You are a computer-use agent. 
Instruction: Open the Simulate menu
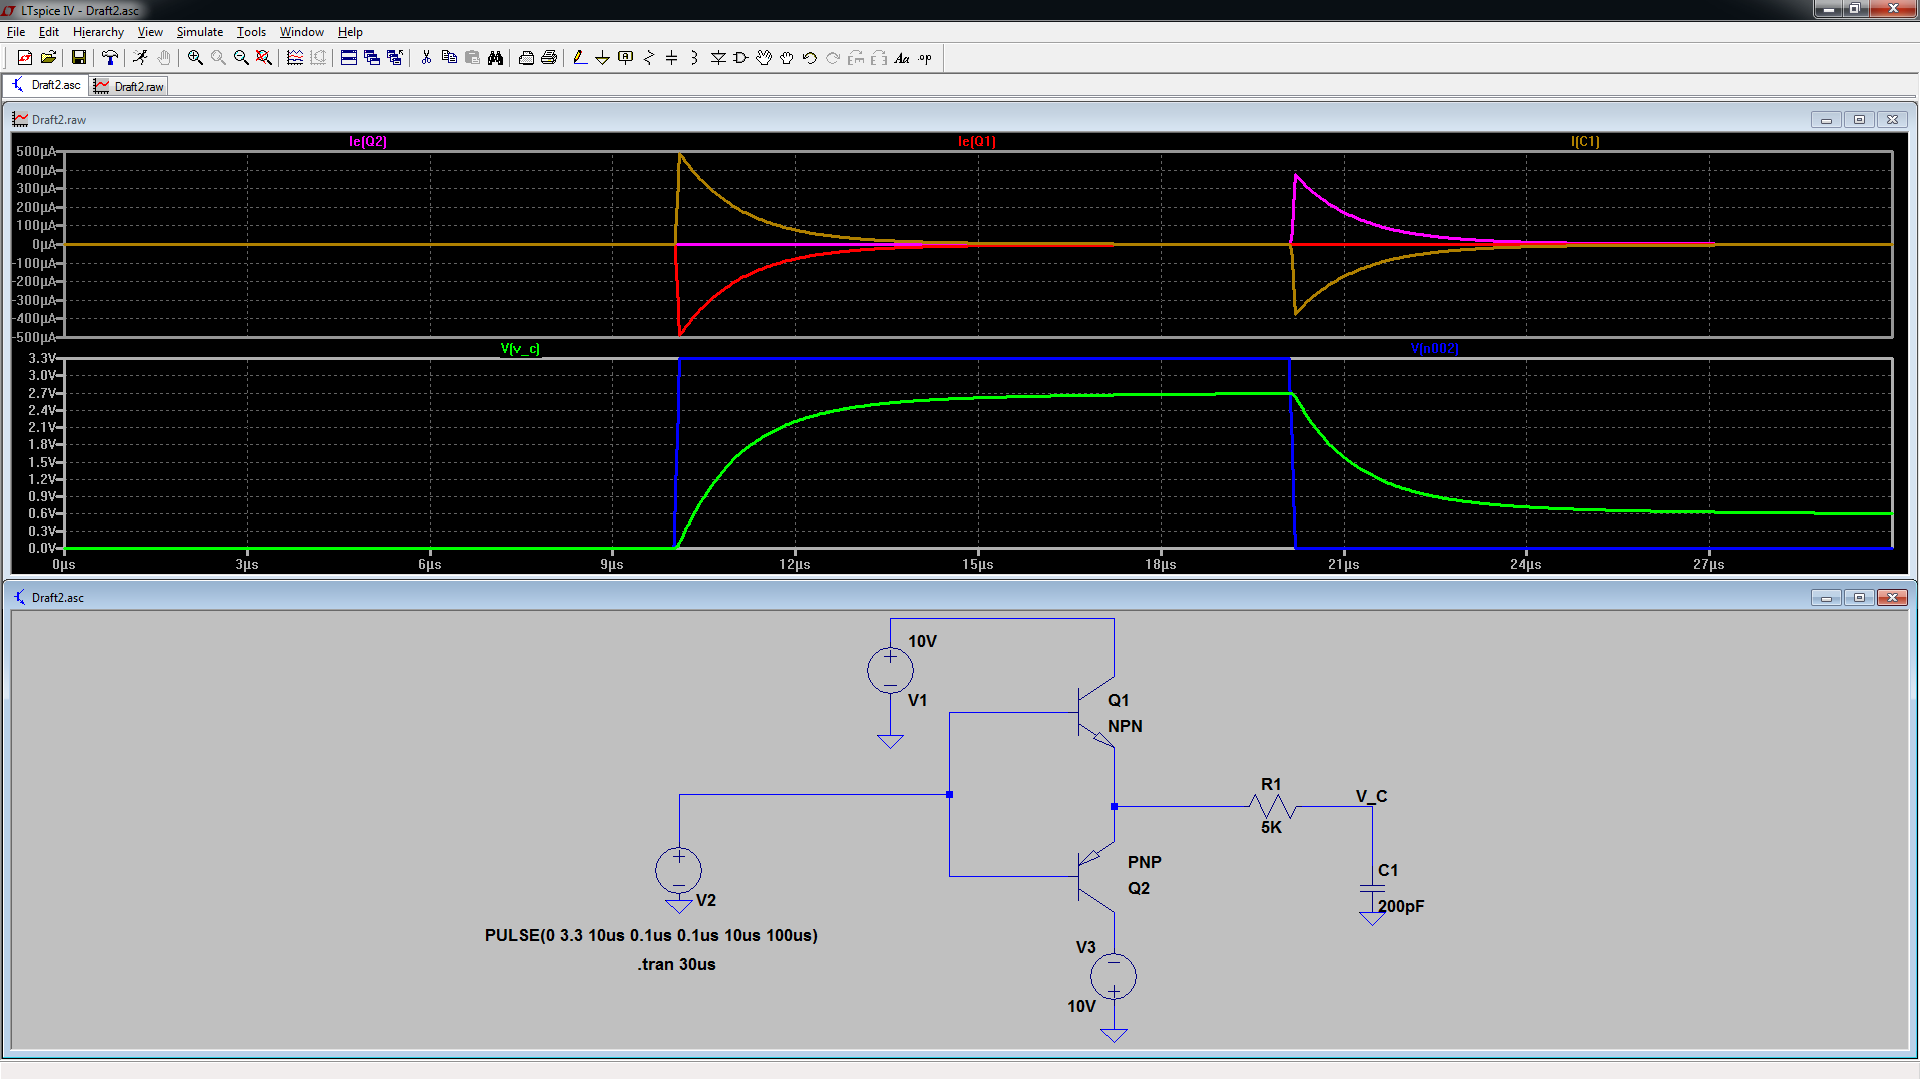pyautogui.click(x=200, y=32)
